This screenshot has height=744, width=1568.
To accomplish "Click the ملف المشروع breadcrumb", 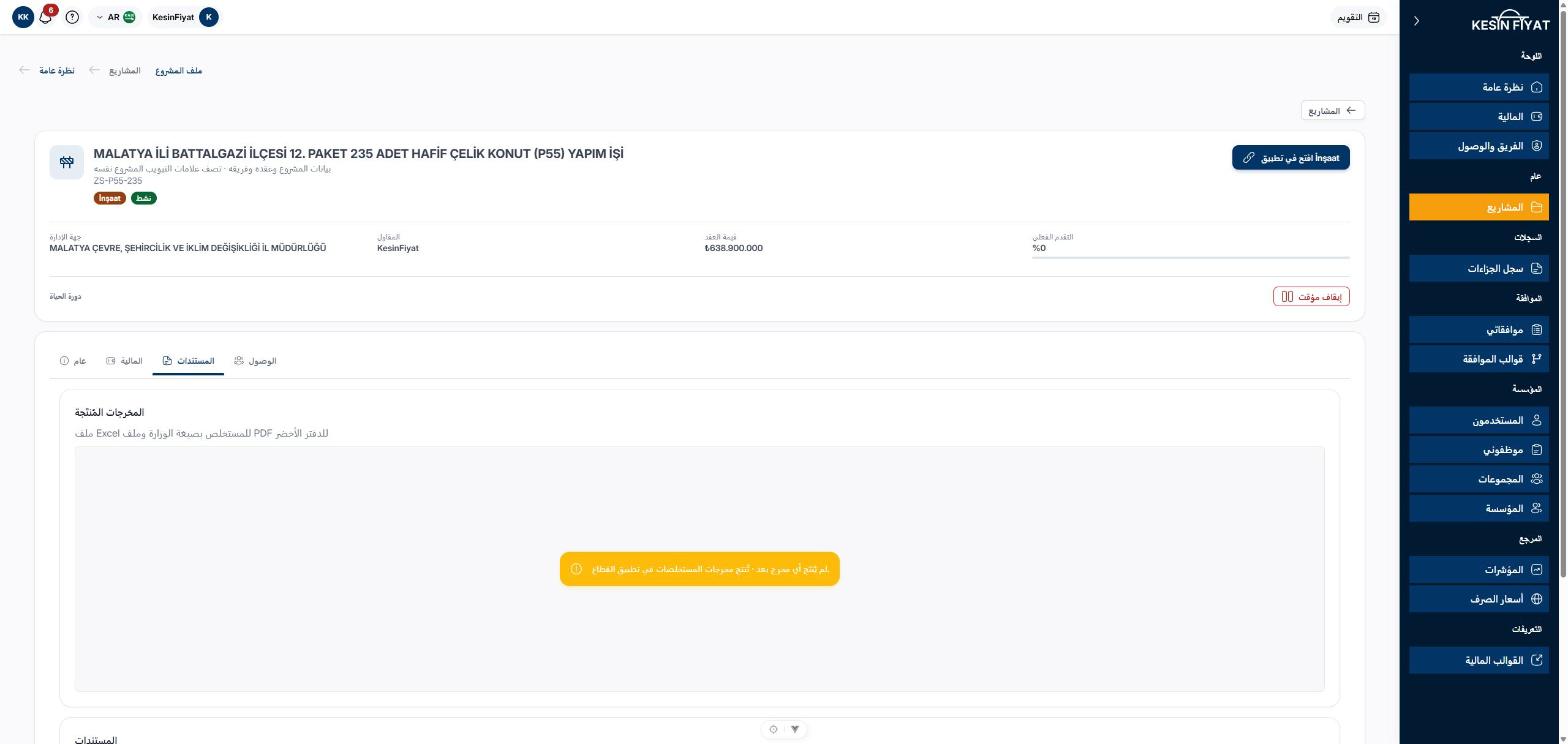I will pyautogui.click(x=179, y=71).
